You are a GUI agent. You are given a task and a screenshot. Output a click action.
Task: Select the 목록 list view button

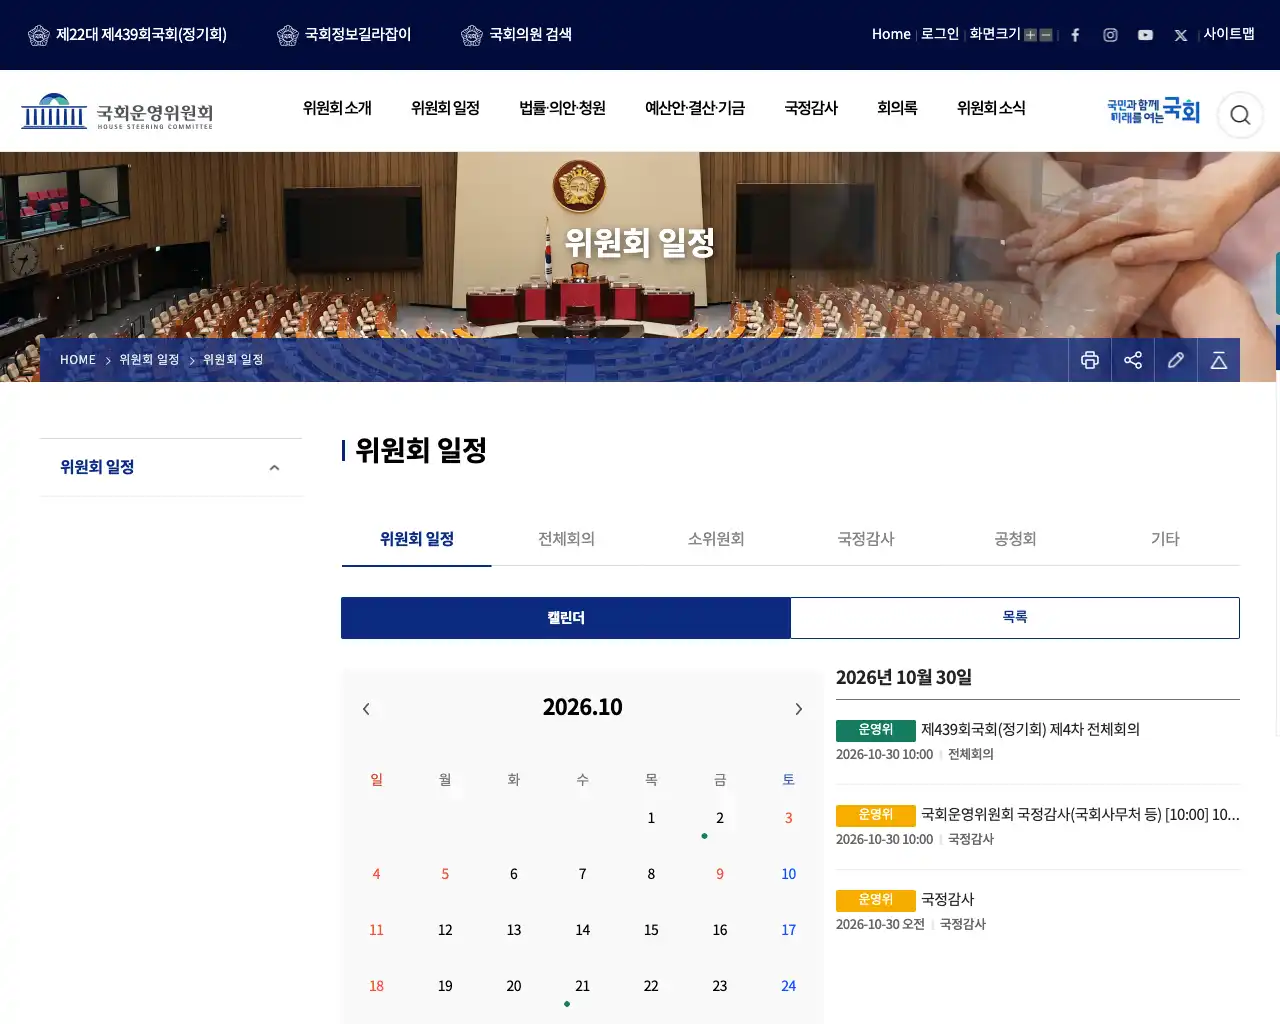point(1015,618)
